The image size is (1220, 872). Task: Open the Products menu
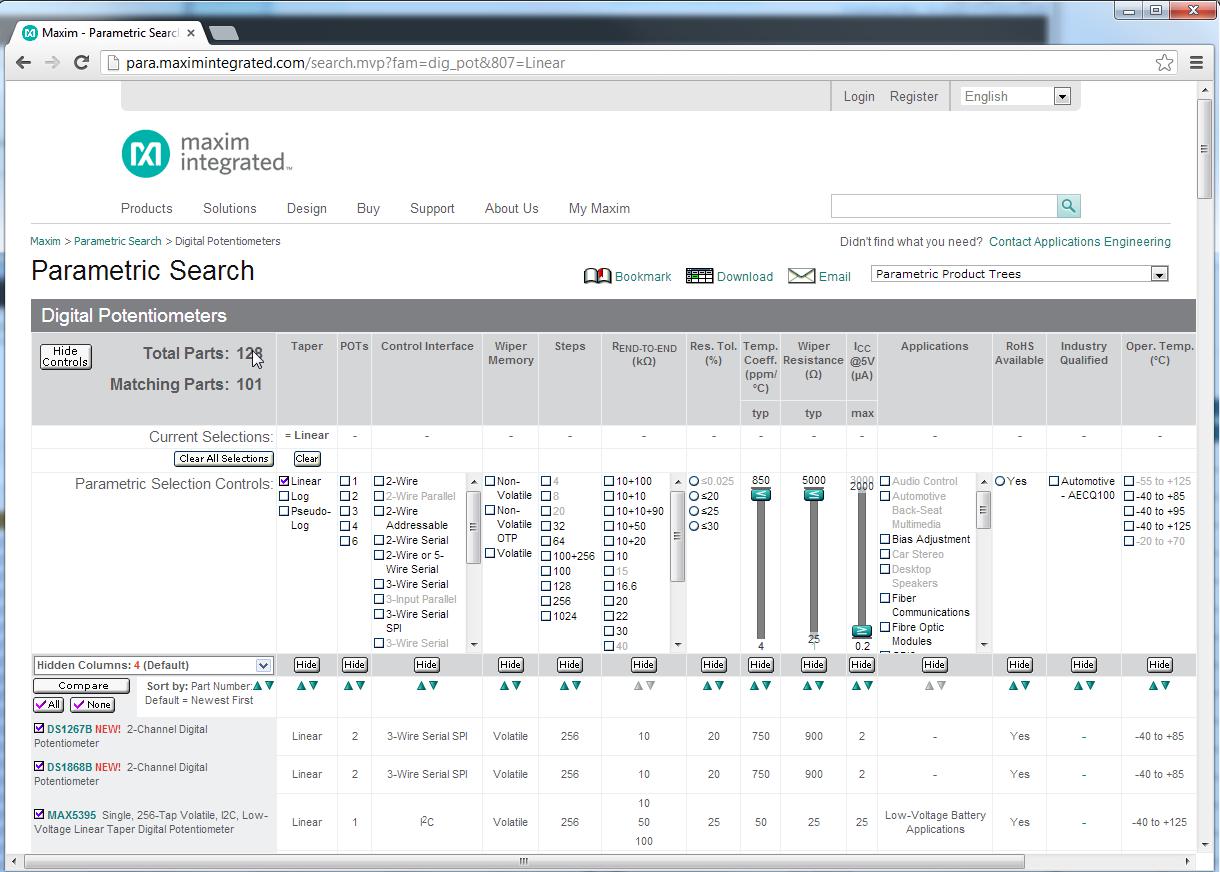click(x=146, y=208)
